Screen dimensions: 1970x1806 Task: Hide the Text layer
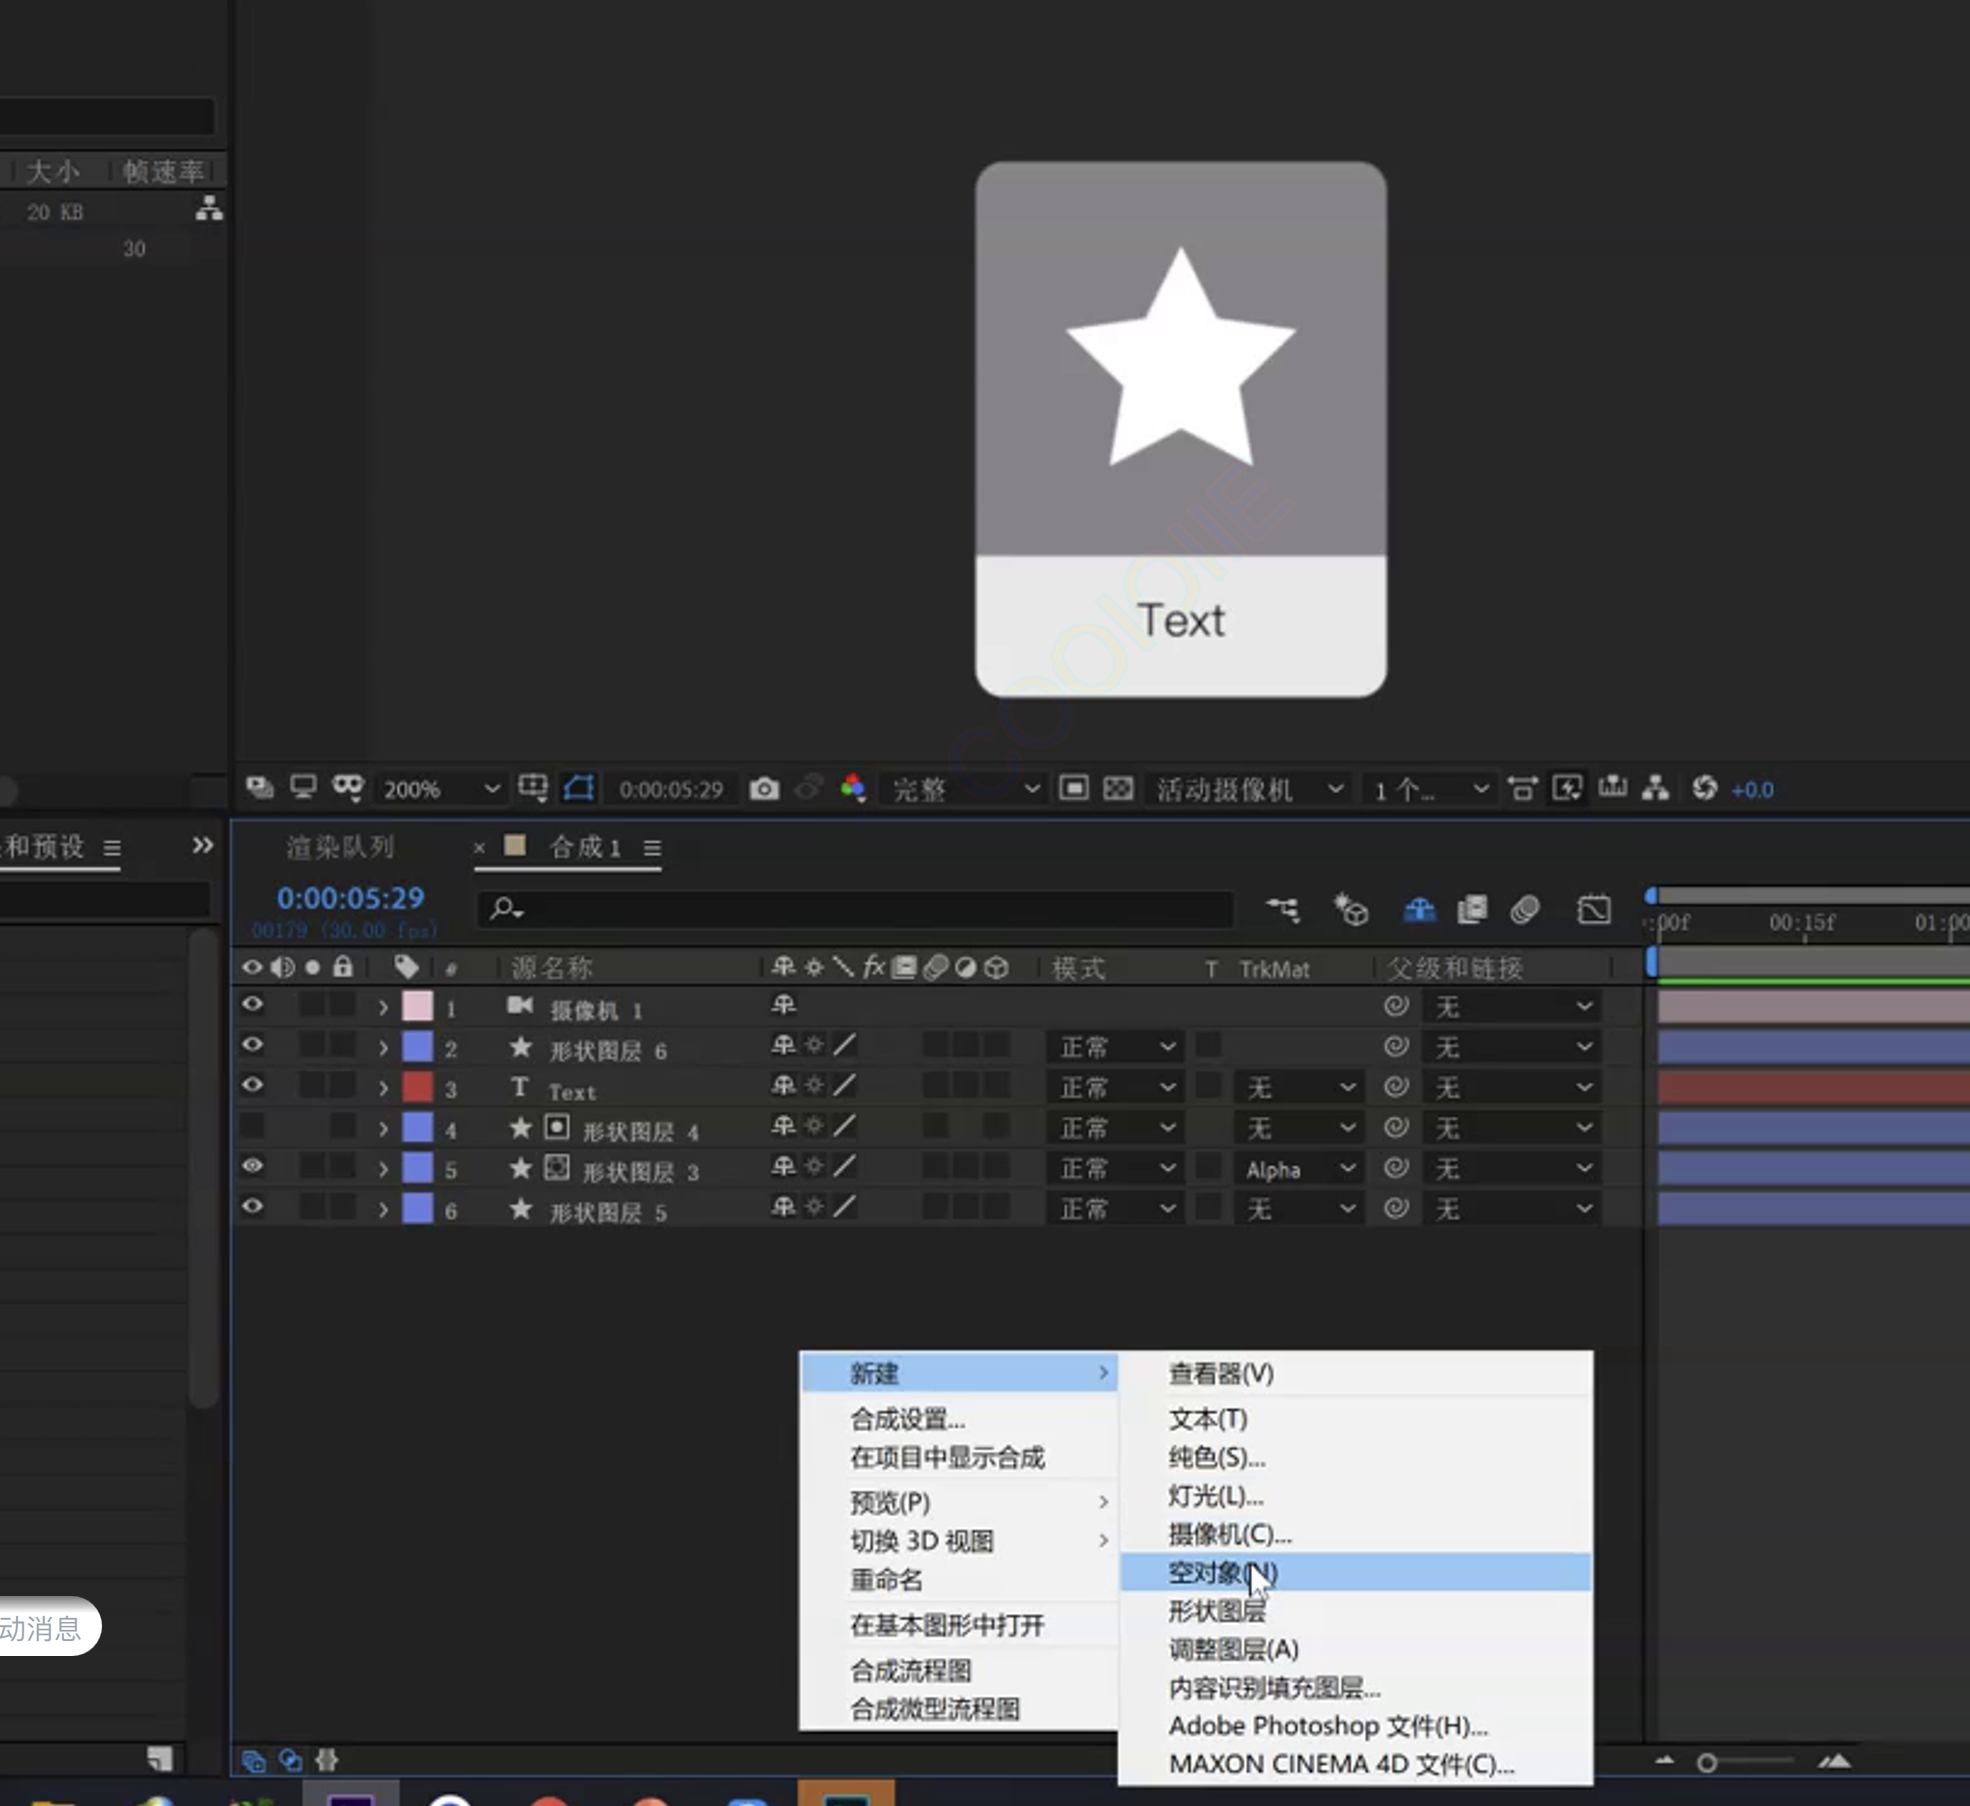tap(252, 1085)
